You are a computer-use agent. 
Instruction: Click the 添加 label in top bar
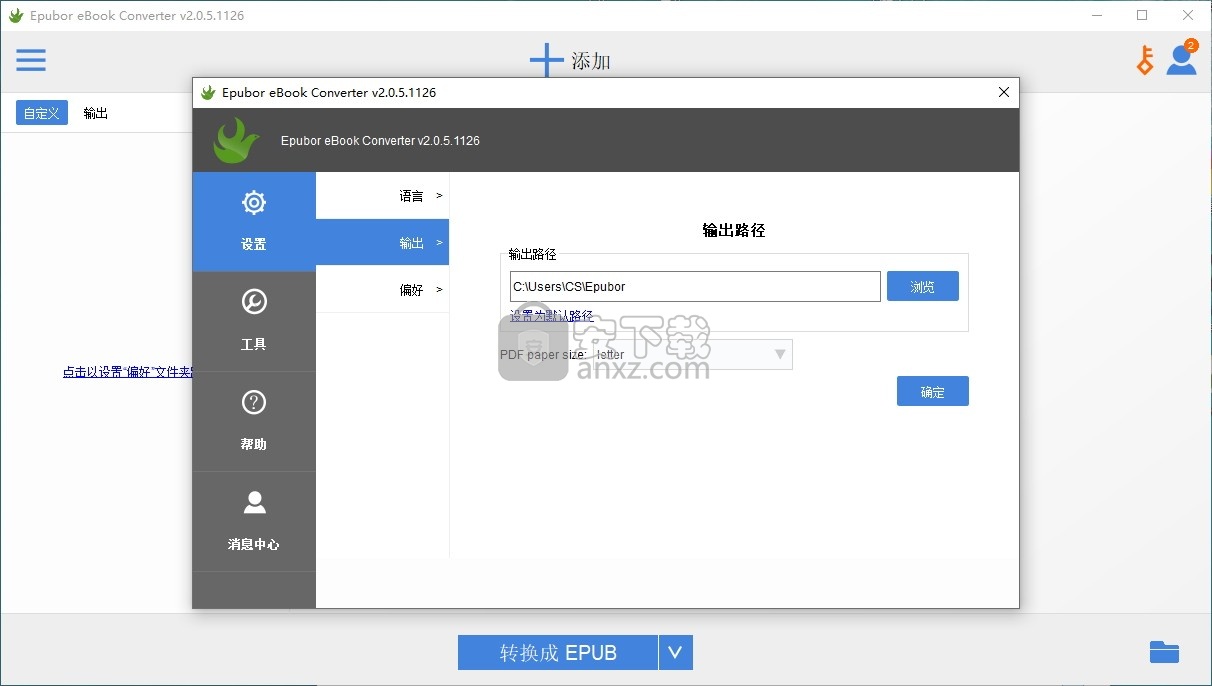[590, 61]
